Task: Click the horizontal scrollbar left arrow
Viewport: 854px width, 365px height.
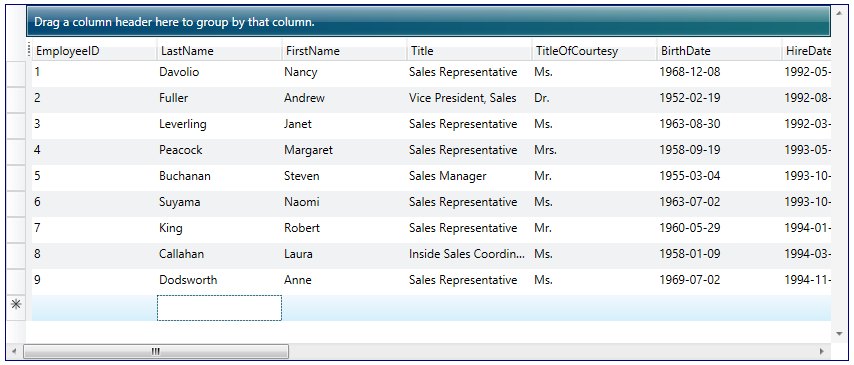Action: coord(14,351)
